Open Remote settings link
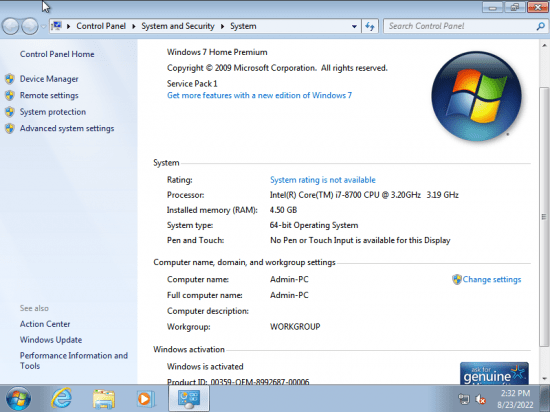The image size is (550, 412). point(49,95)
